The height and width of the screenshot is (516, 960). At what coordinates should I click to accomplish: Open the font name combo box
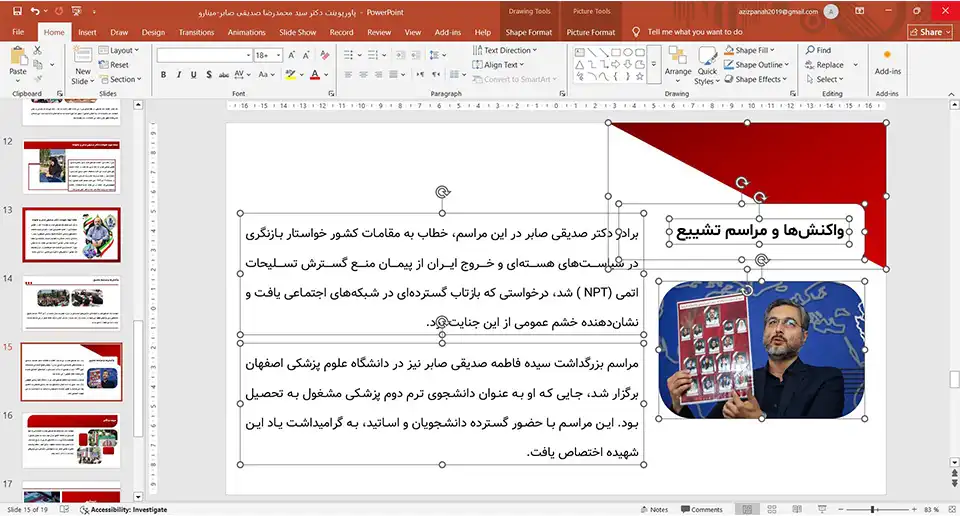click(x=204, y=55)
